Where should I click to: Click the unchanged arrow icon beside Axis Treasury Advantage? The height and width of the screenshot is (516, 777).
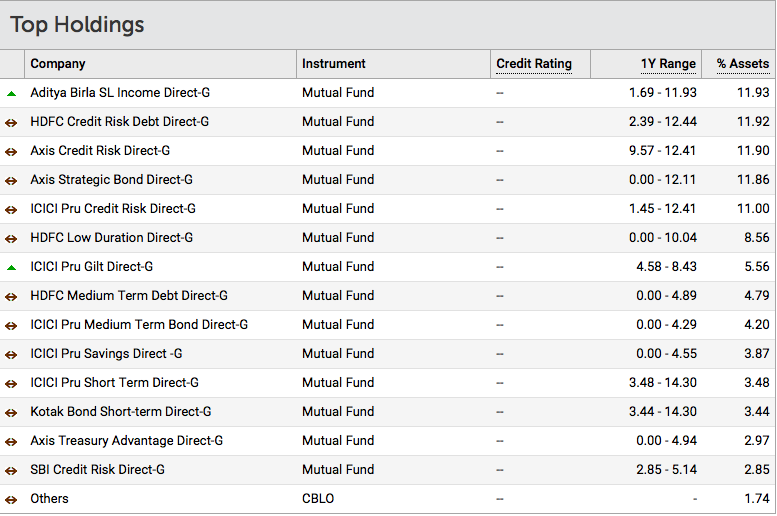pos(11,442)
